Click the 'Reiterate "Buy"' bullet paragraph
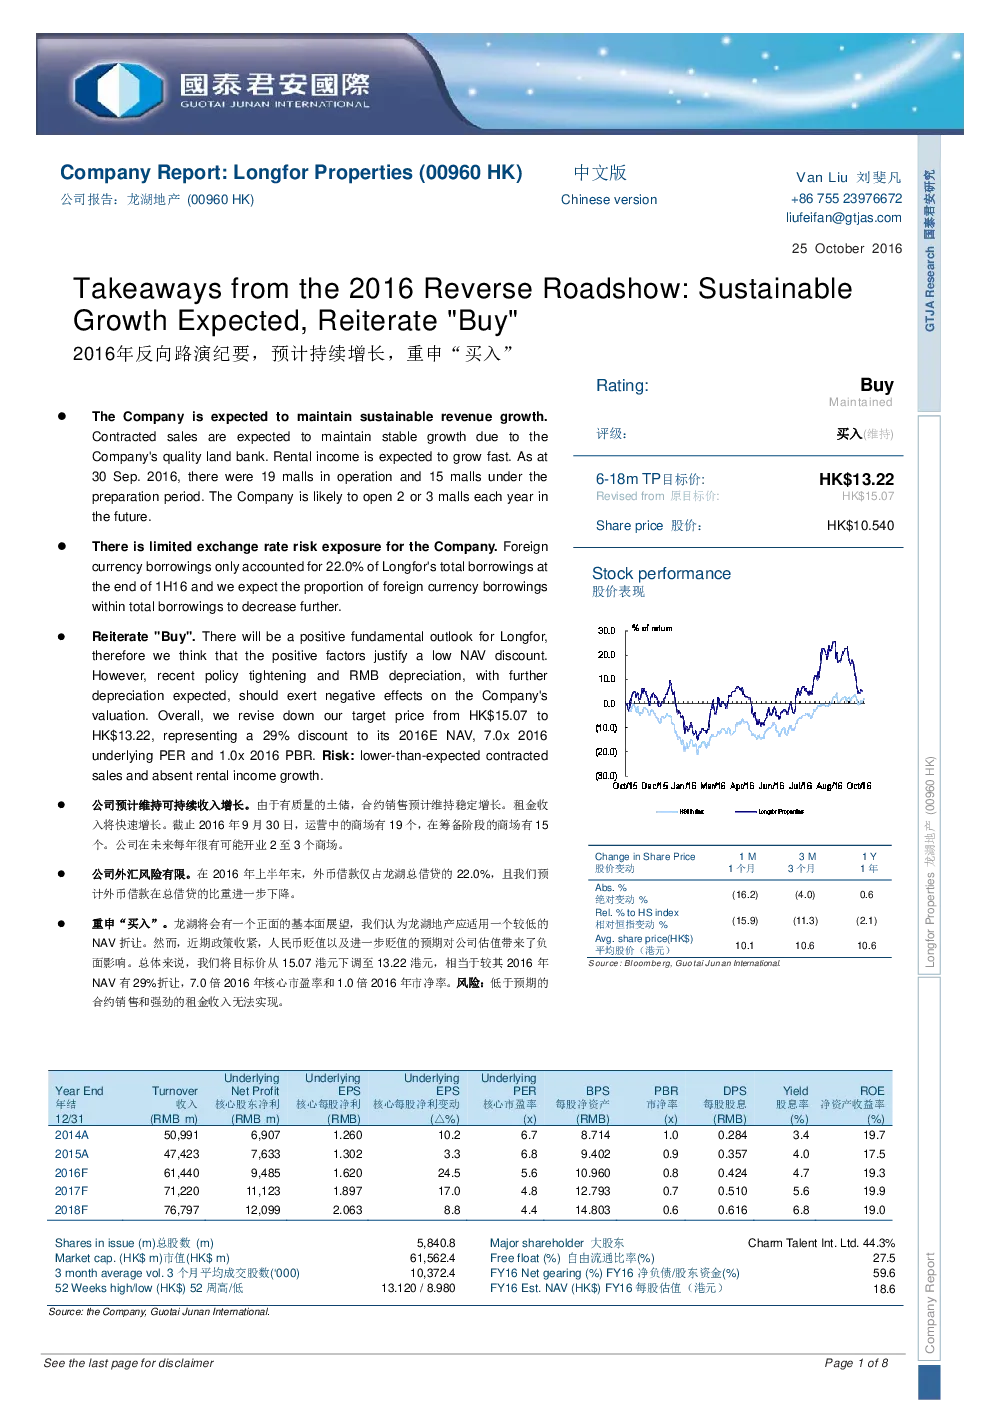Screen dimensions: 992x1403 pos(320,706)
